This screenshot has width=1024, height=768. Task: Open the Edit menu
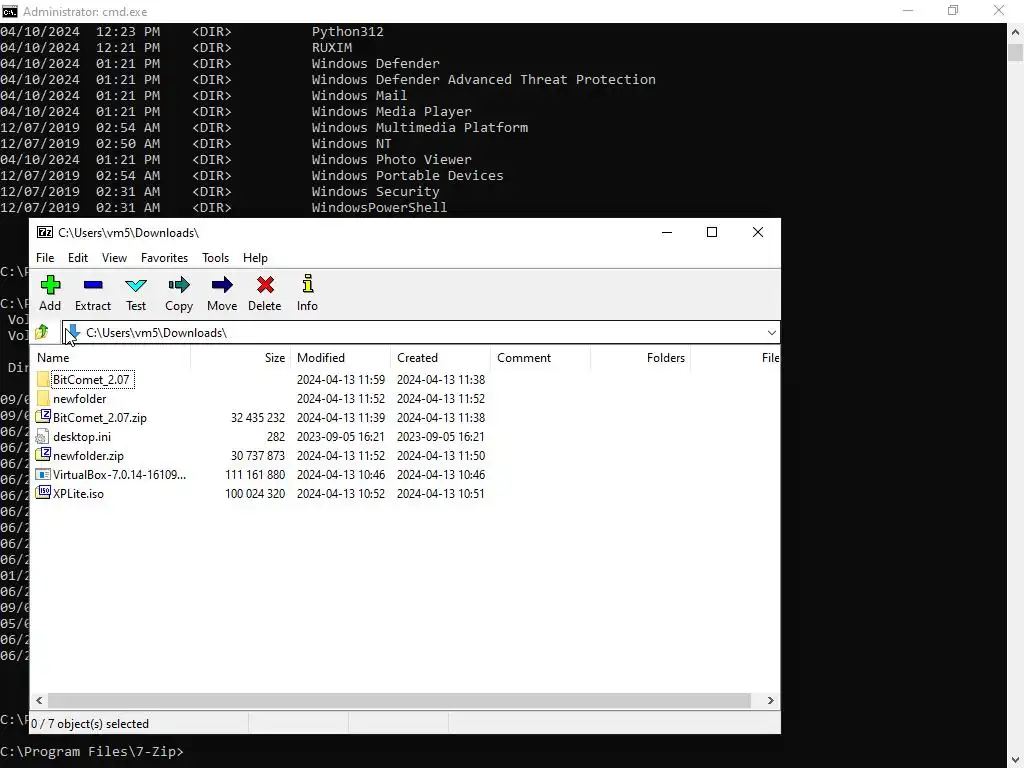click(78, 258)
